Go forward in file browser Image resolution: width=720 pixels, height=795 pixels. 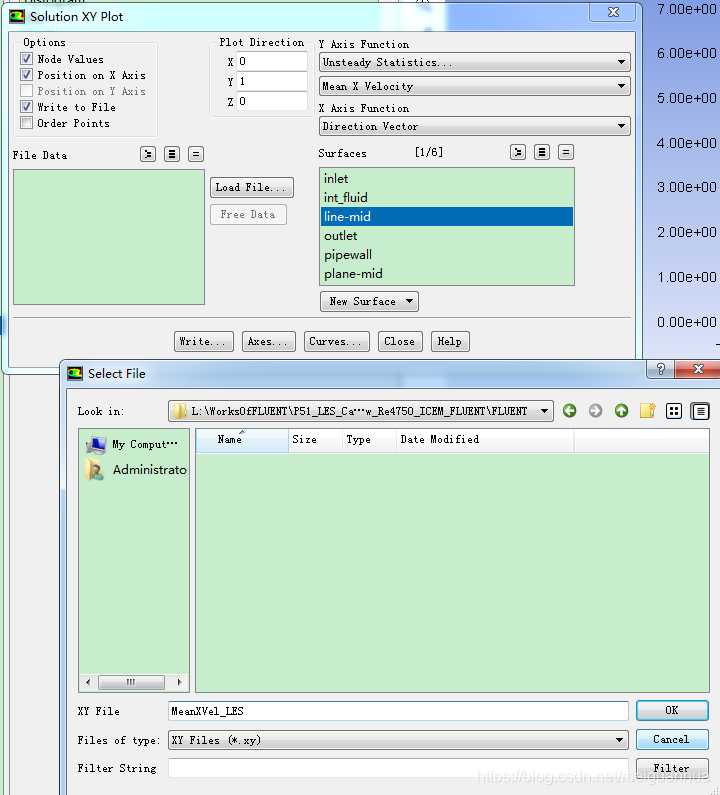coord(595,411)
